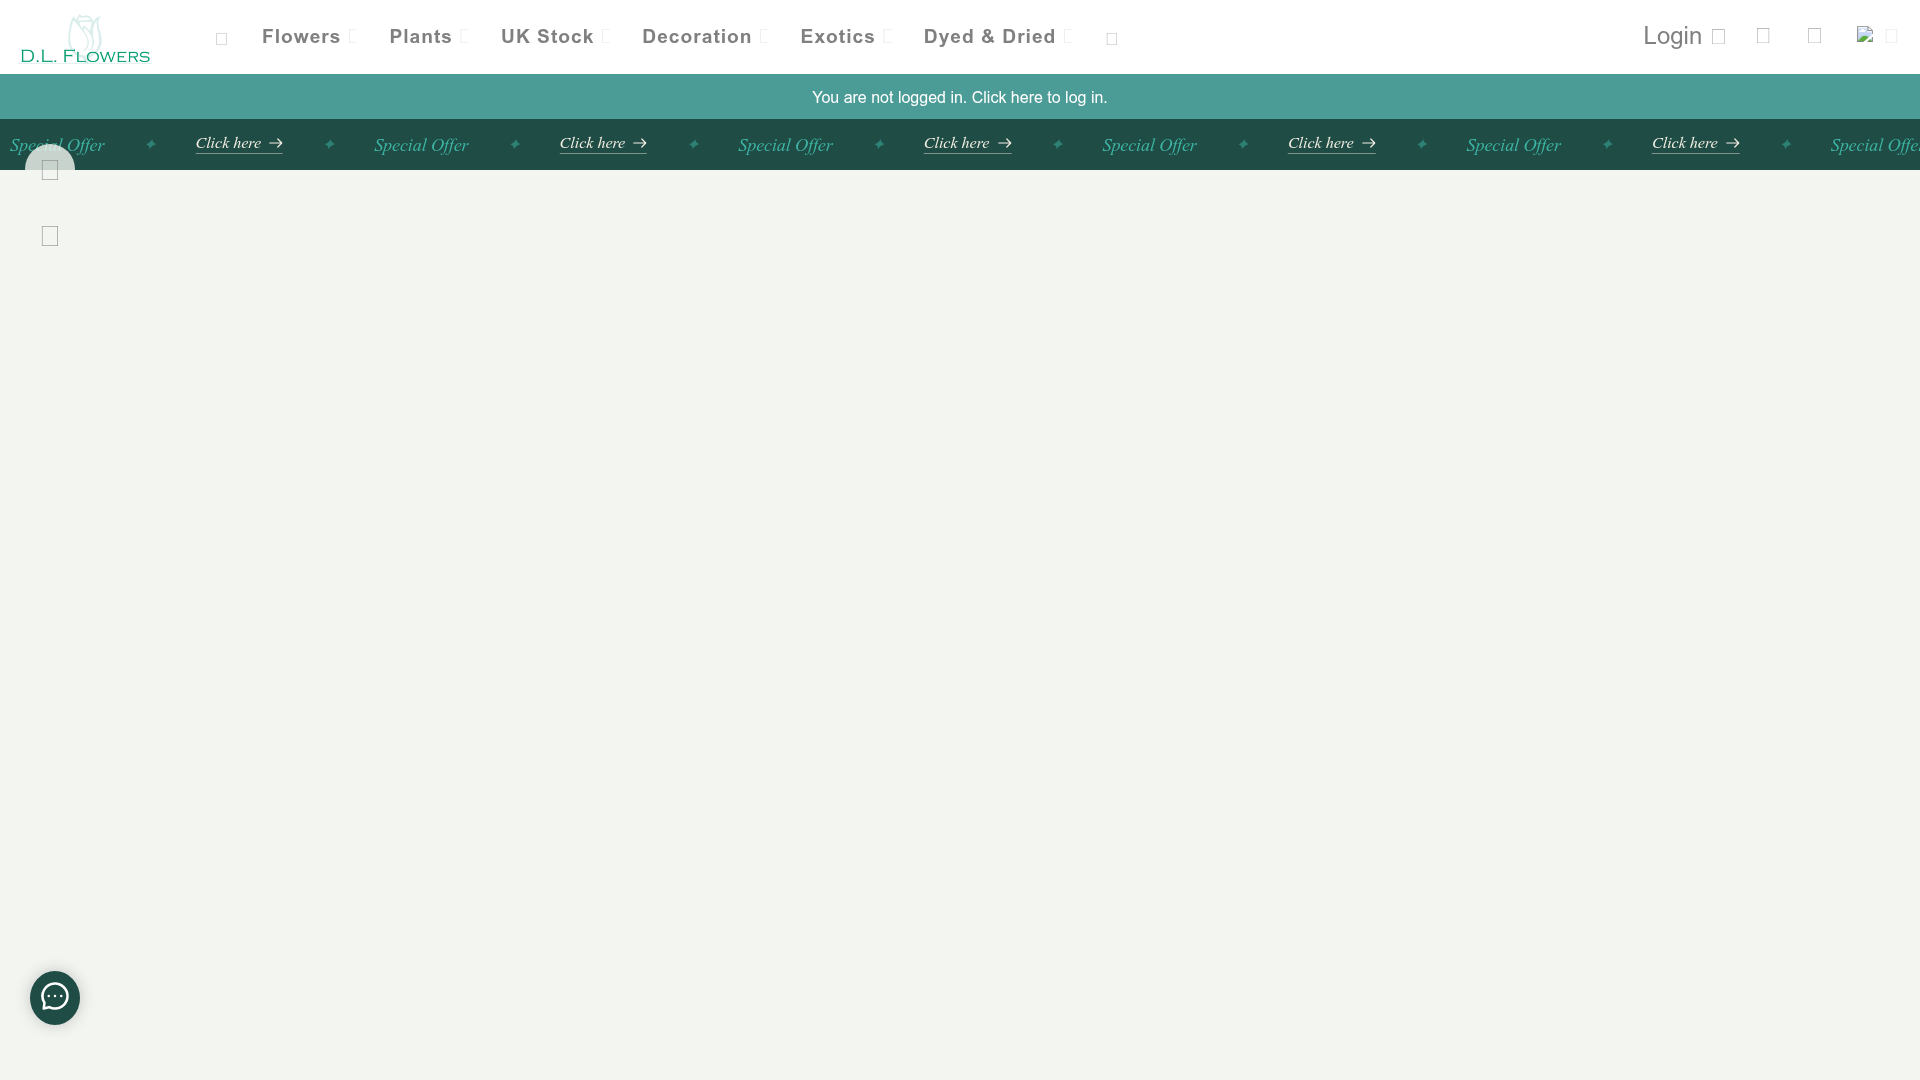Open the UK Stock menu

[547, 37]
